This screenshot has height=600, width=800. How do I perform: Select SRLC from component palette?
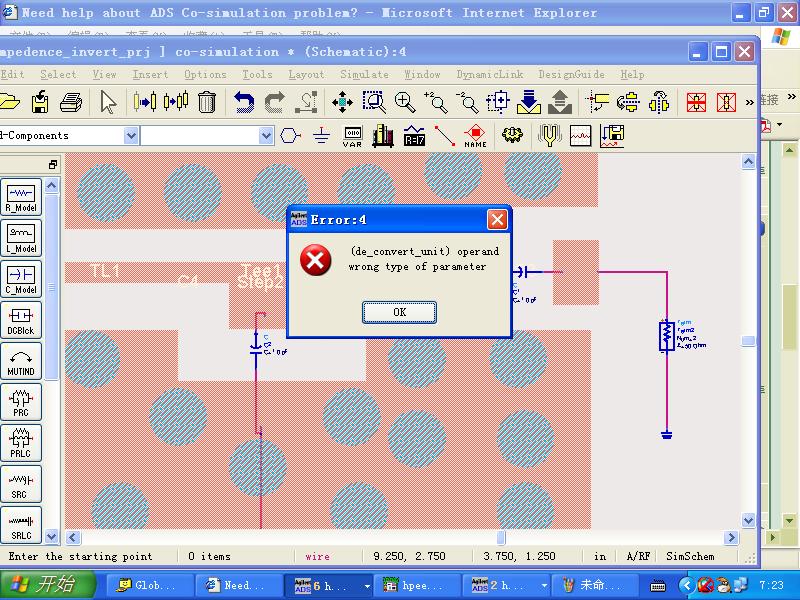coord(21,524)
